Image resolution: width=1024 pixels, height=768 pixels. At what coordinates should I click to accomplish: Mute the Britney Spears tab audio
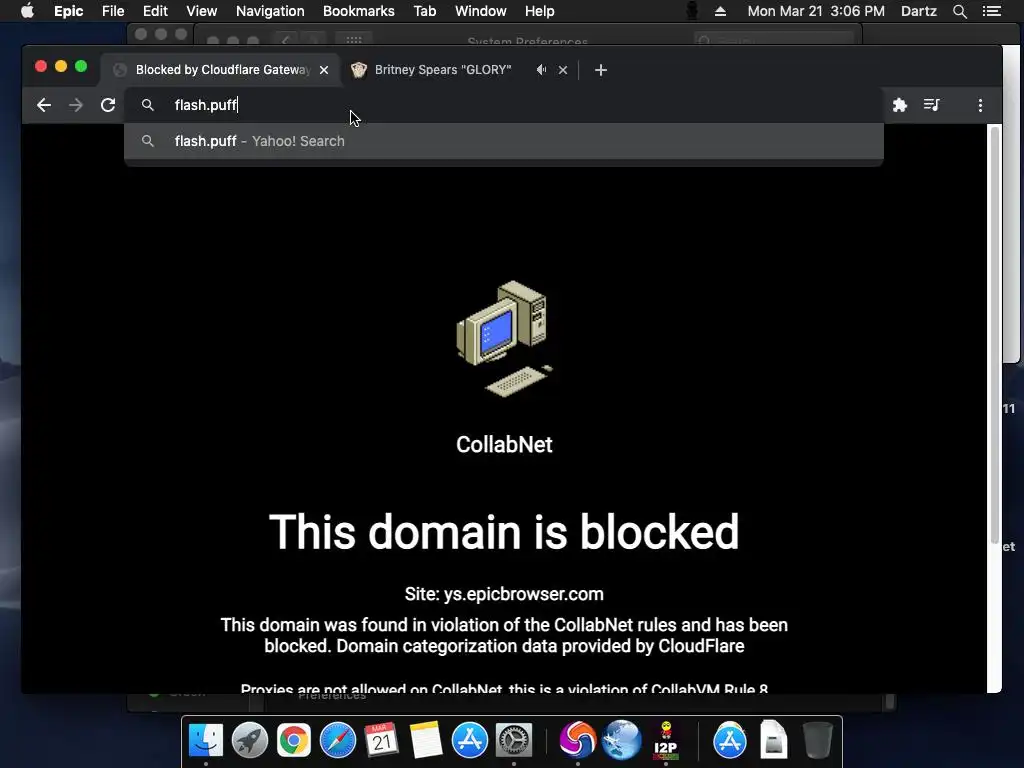tap(541, 70)
